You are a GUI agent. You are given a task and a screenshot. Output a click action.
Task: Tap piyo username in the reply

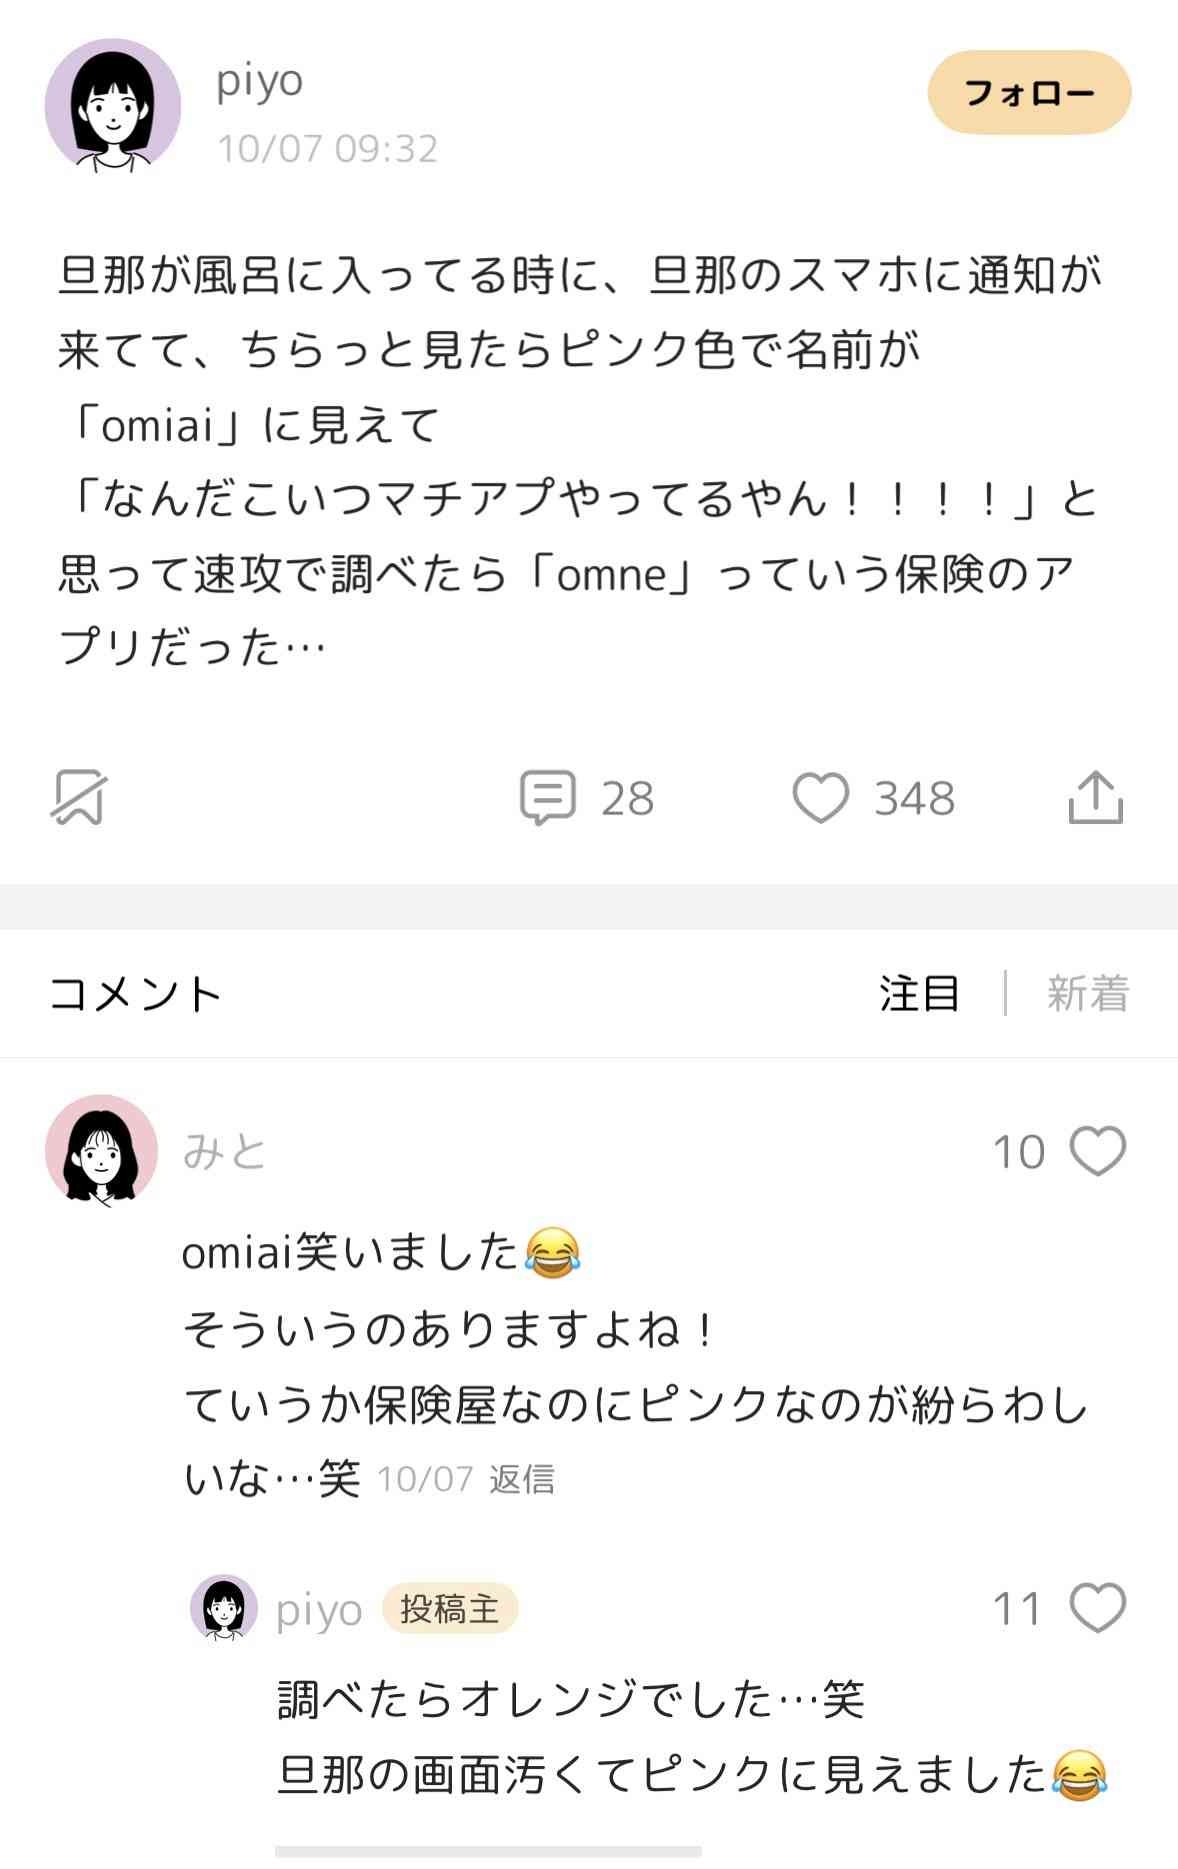point(318,1610)
